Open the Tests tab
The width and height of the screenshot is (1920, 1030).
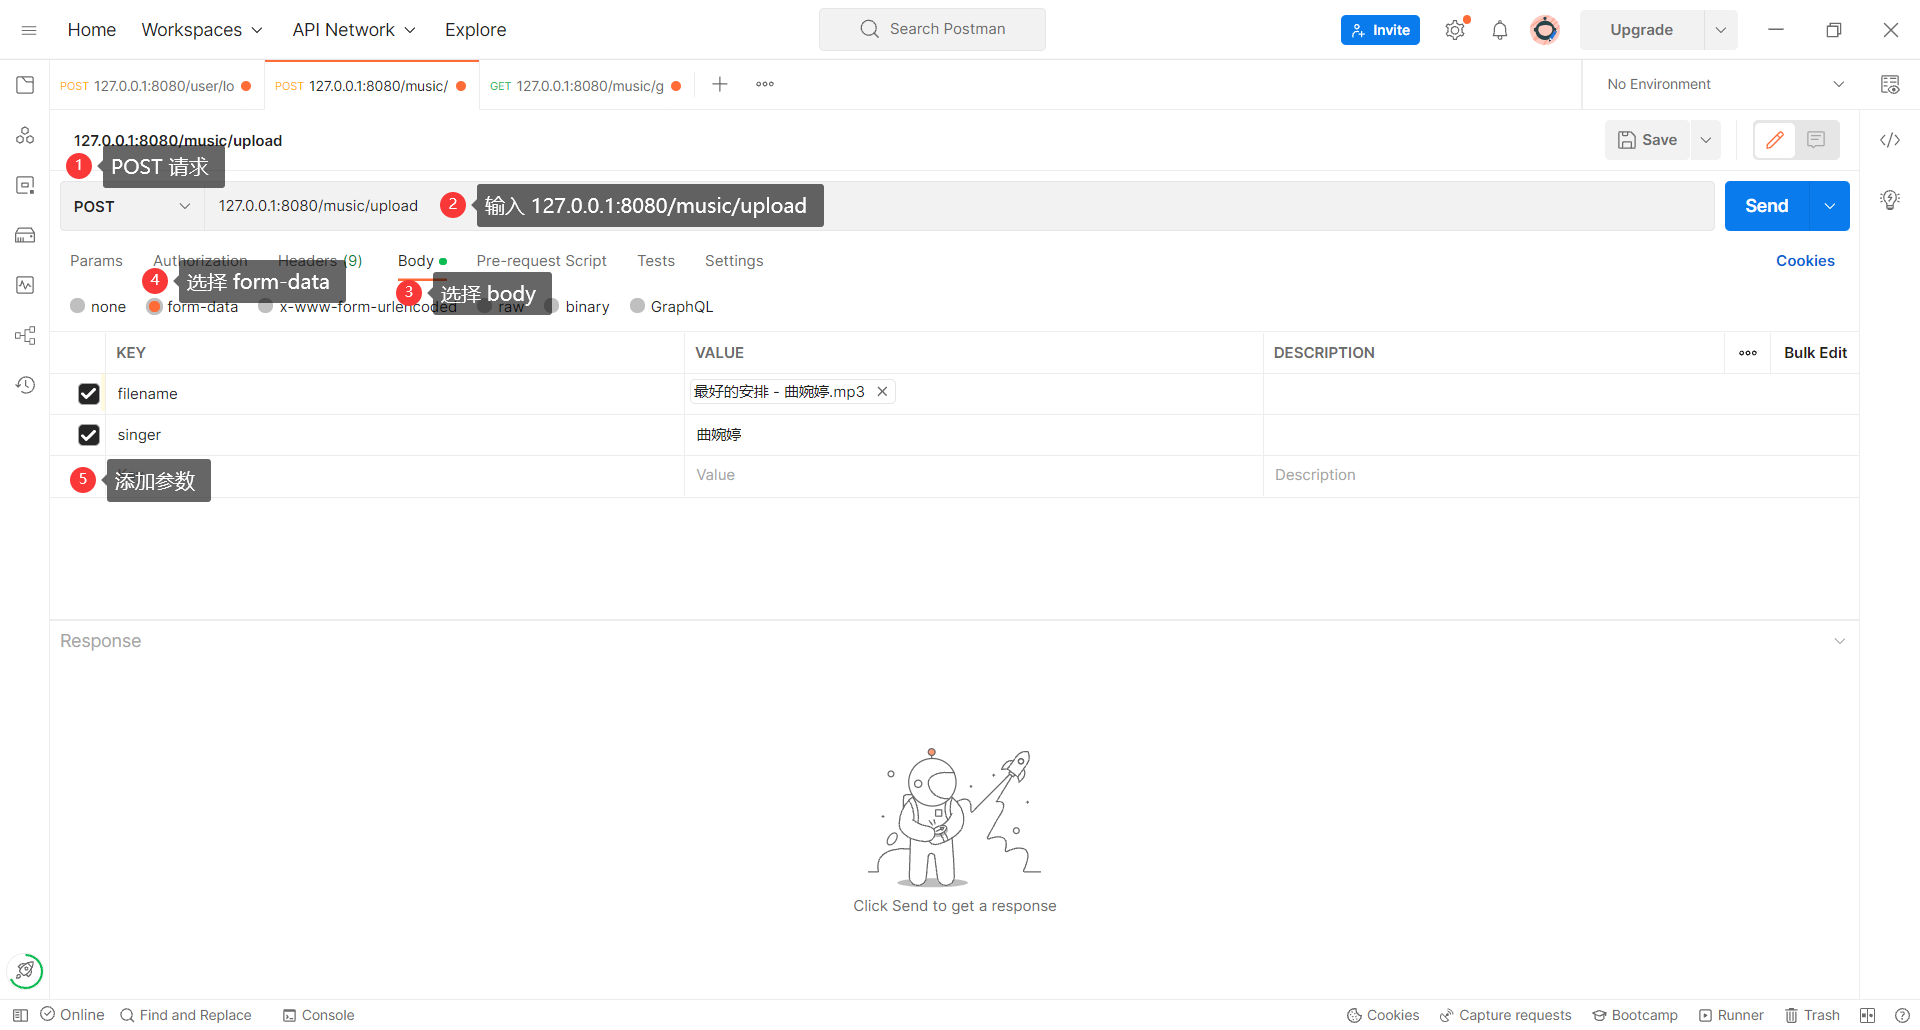(x=656, y=261)
